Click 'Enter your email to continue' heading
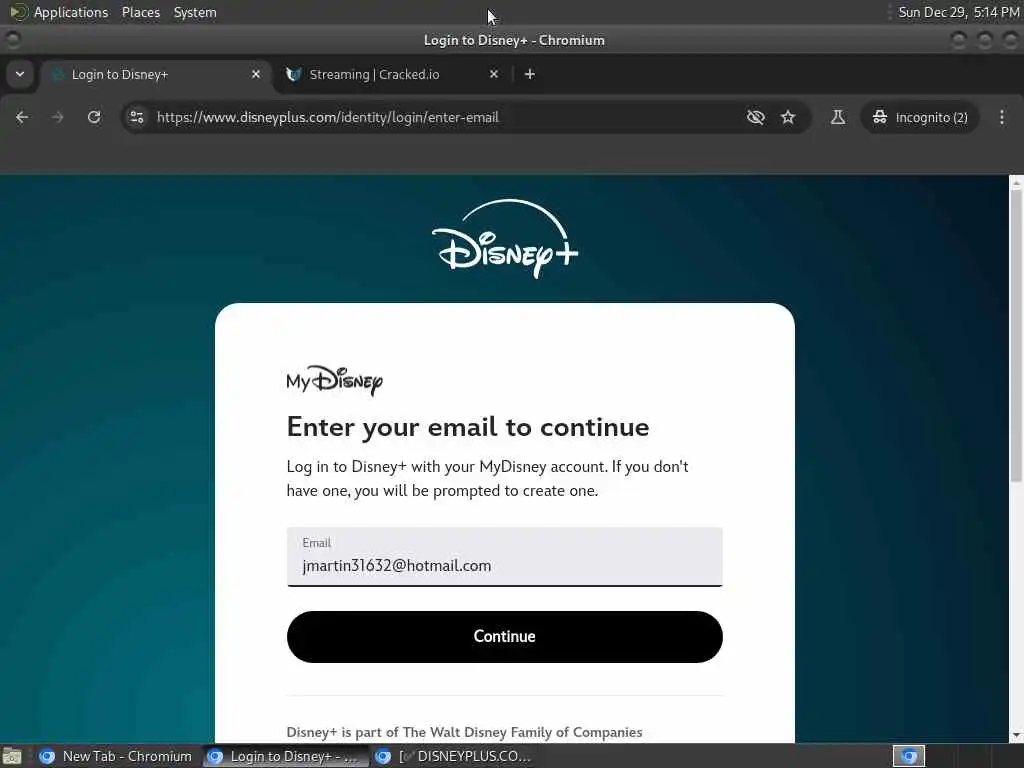 (468, 427)
